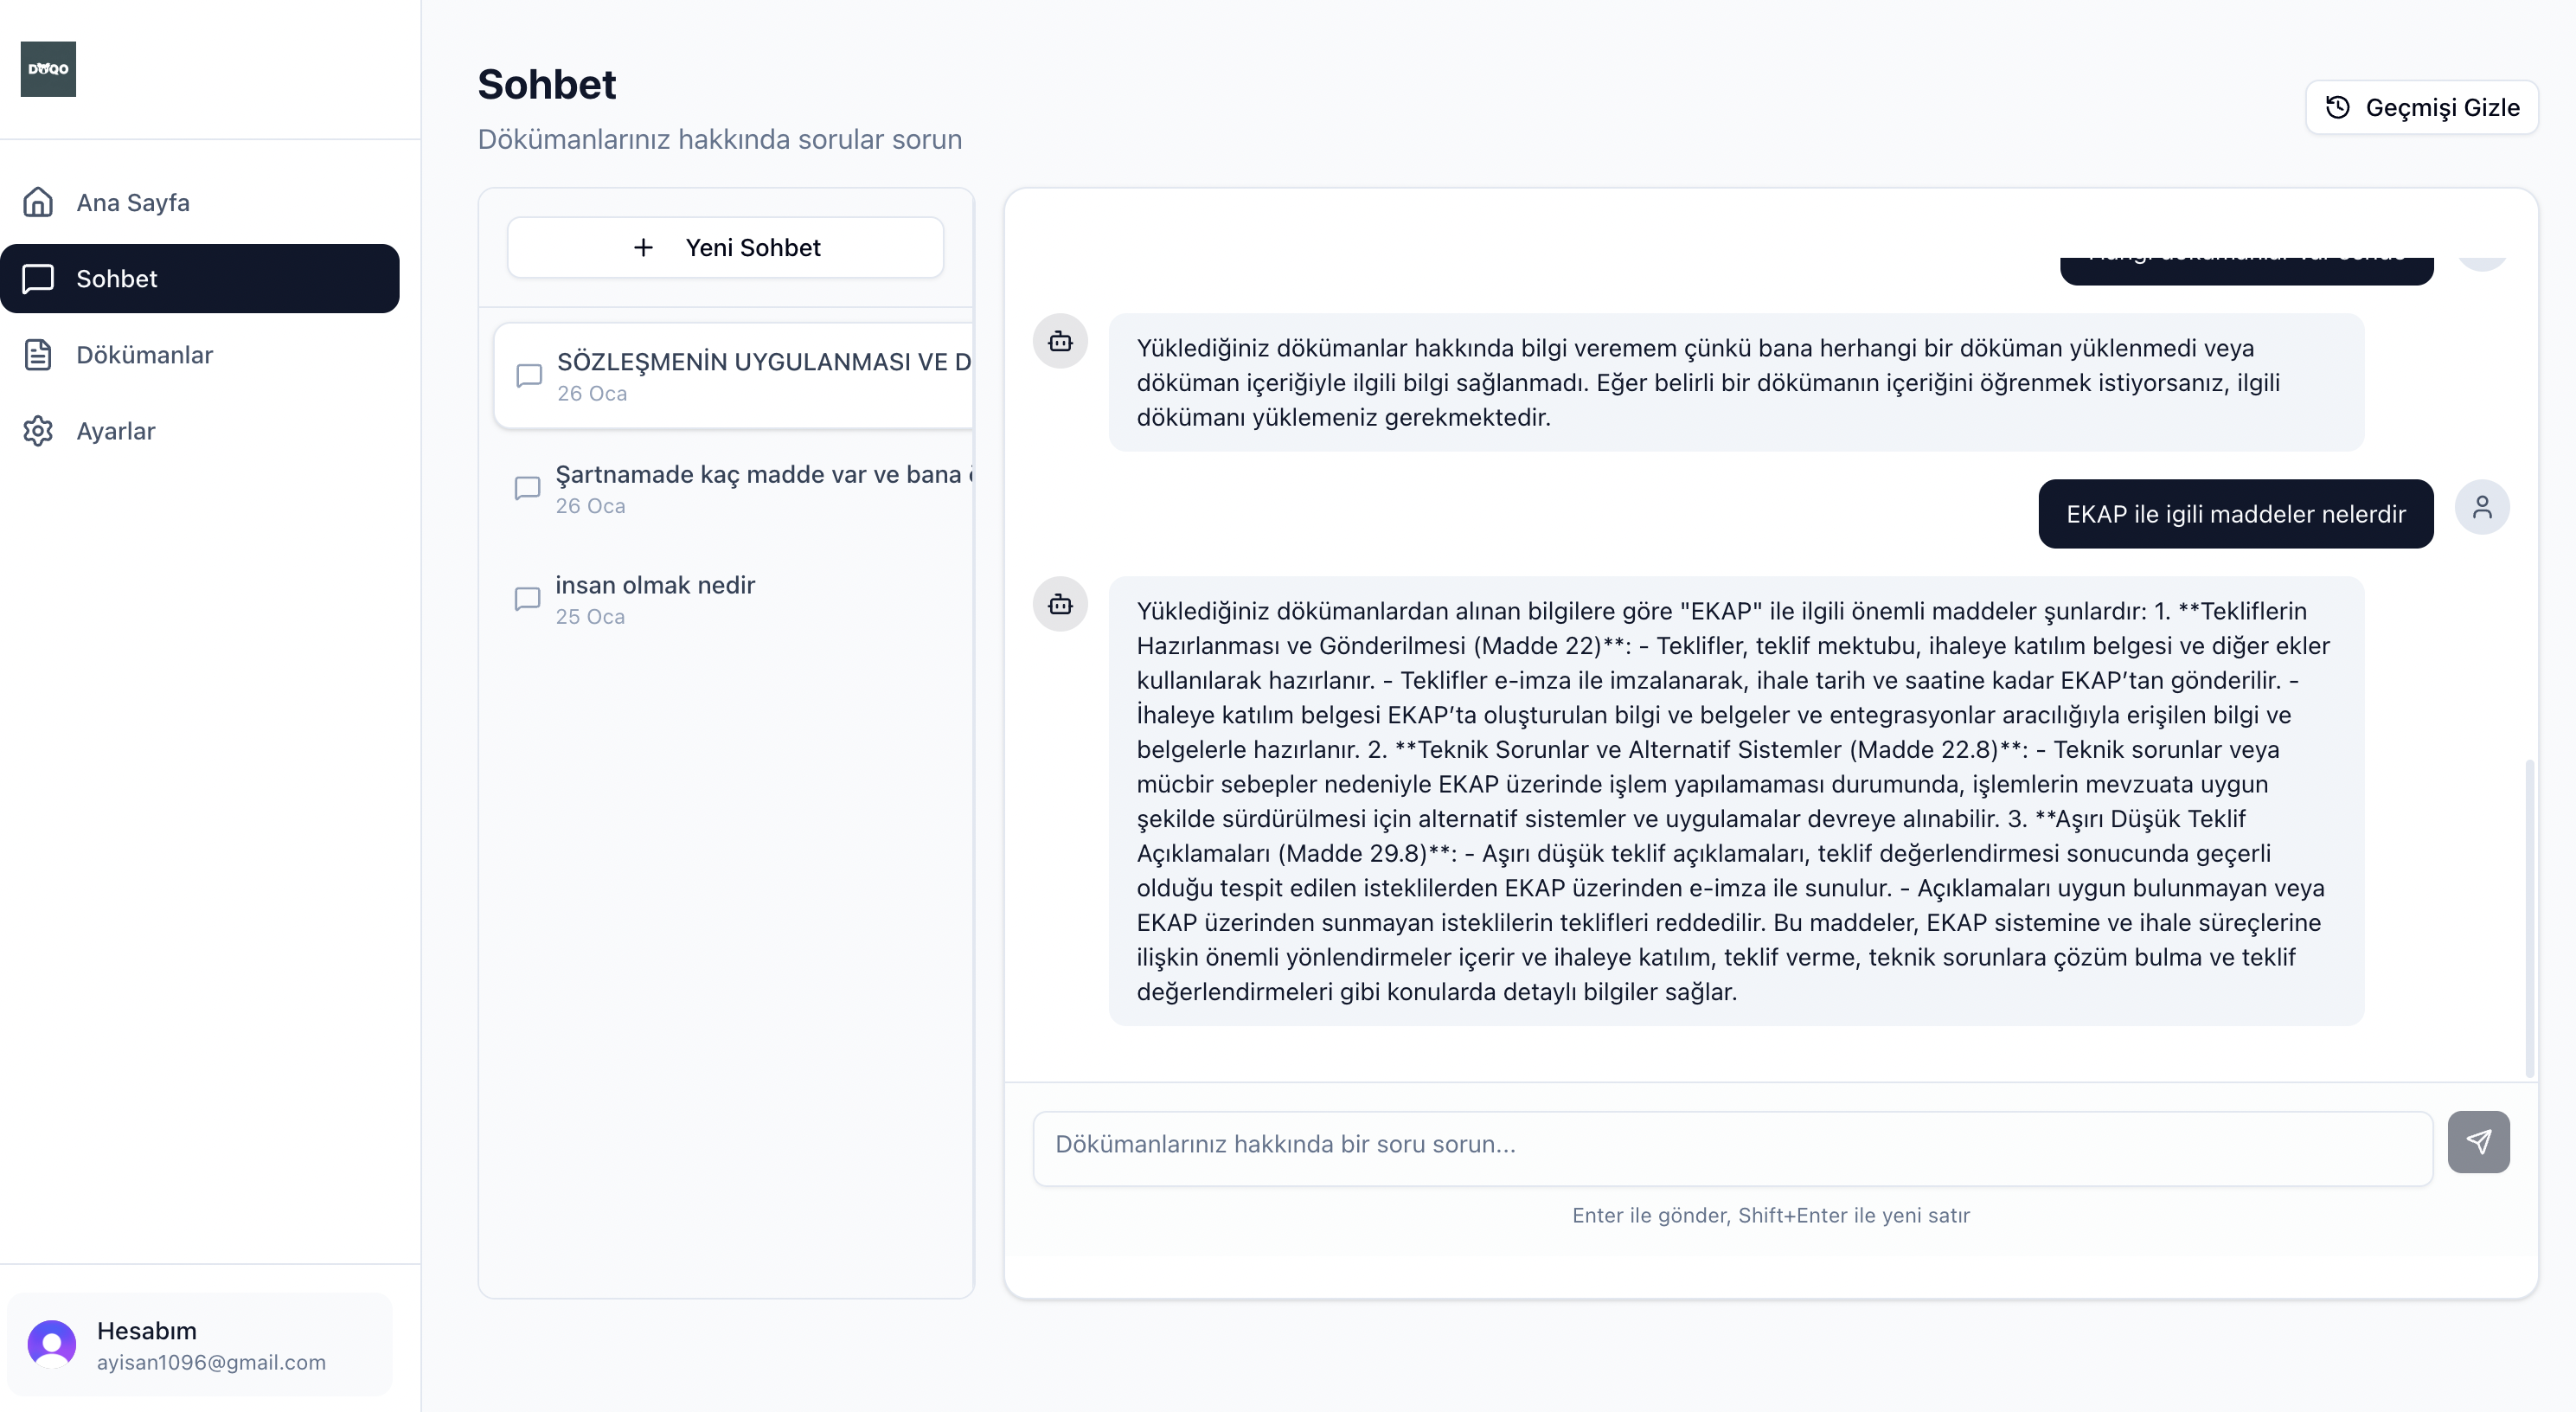
Task: Click the chat icon next to insan olmak nedir
Action: (528, 598)
